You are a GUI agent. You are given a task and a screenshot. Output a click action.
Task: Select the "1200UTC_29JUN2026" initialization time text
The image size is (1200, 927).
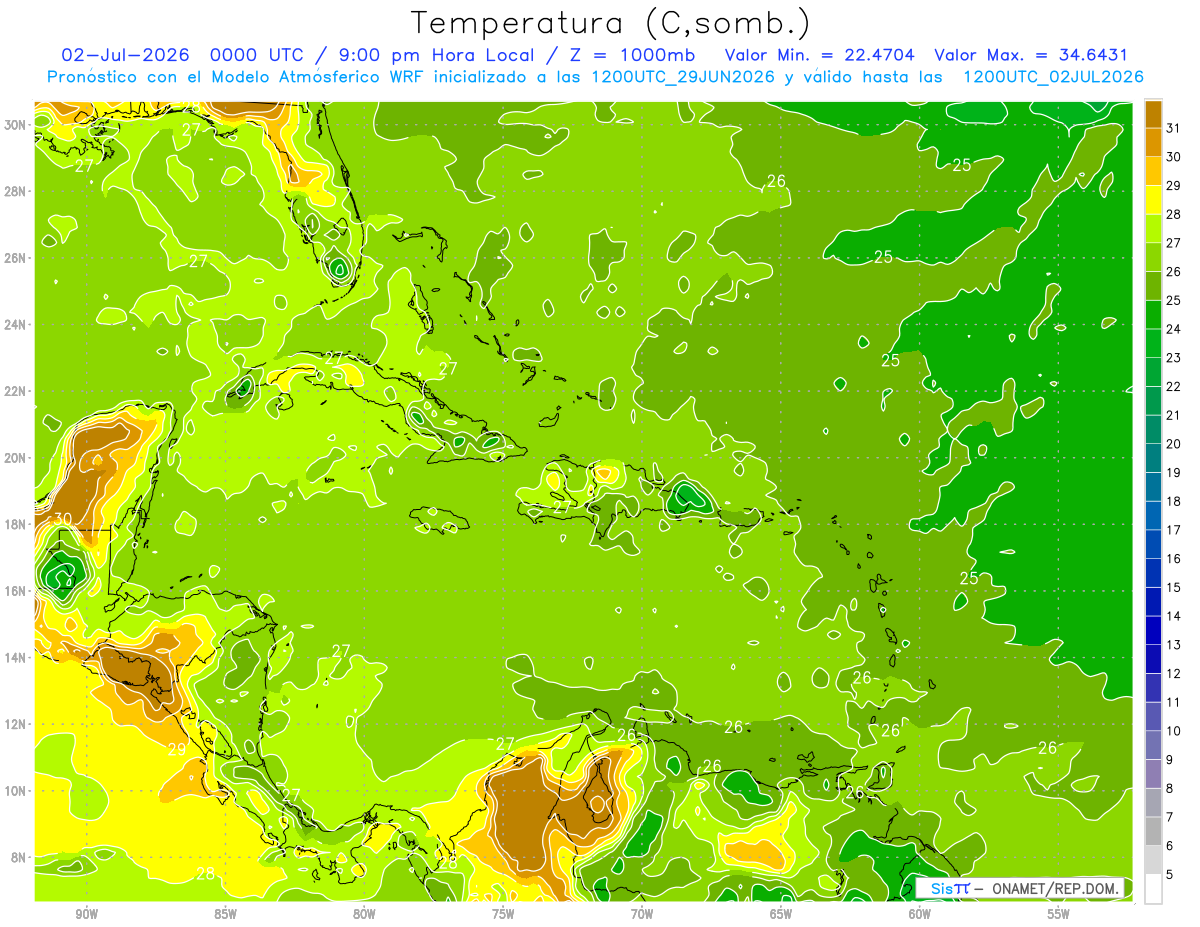682,77
